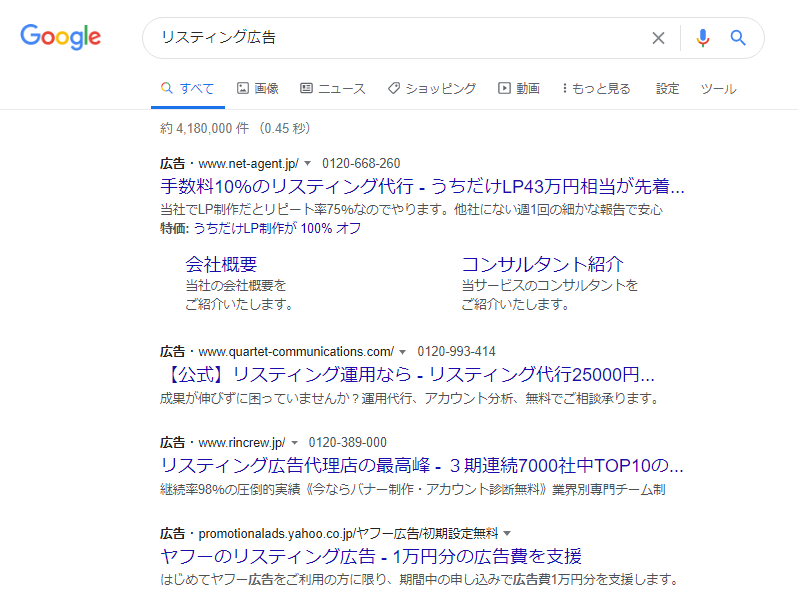Expand the もっと見る menu
The height and width of the screenshot is (614, 798).
[x=596, y=89]
